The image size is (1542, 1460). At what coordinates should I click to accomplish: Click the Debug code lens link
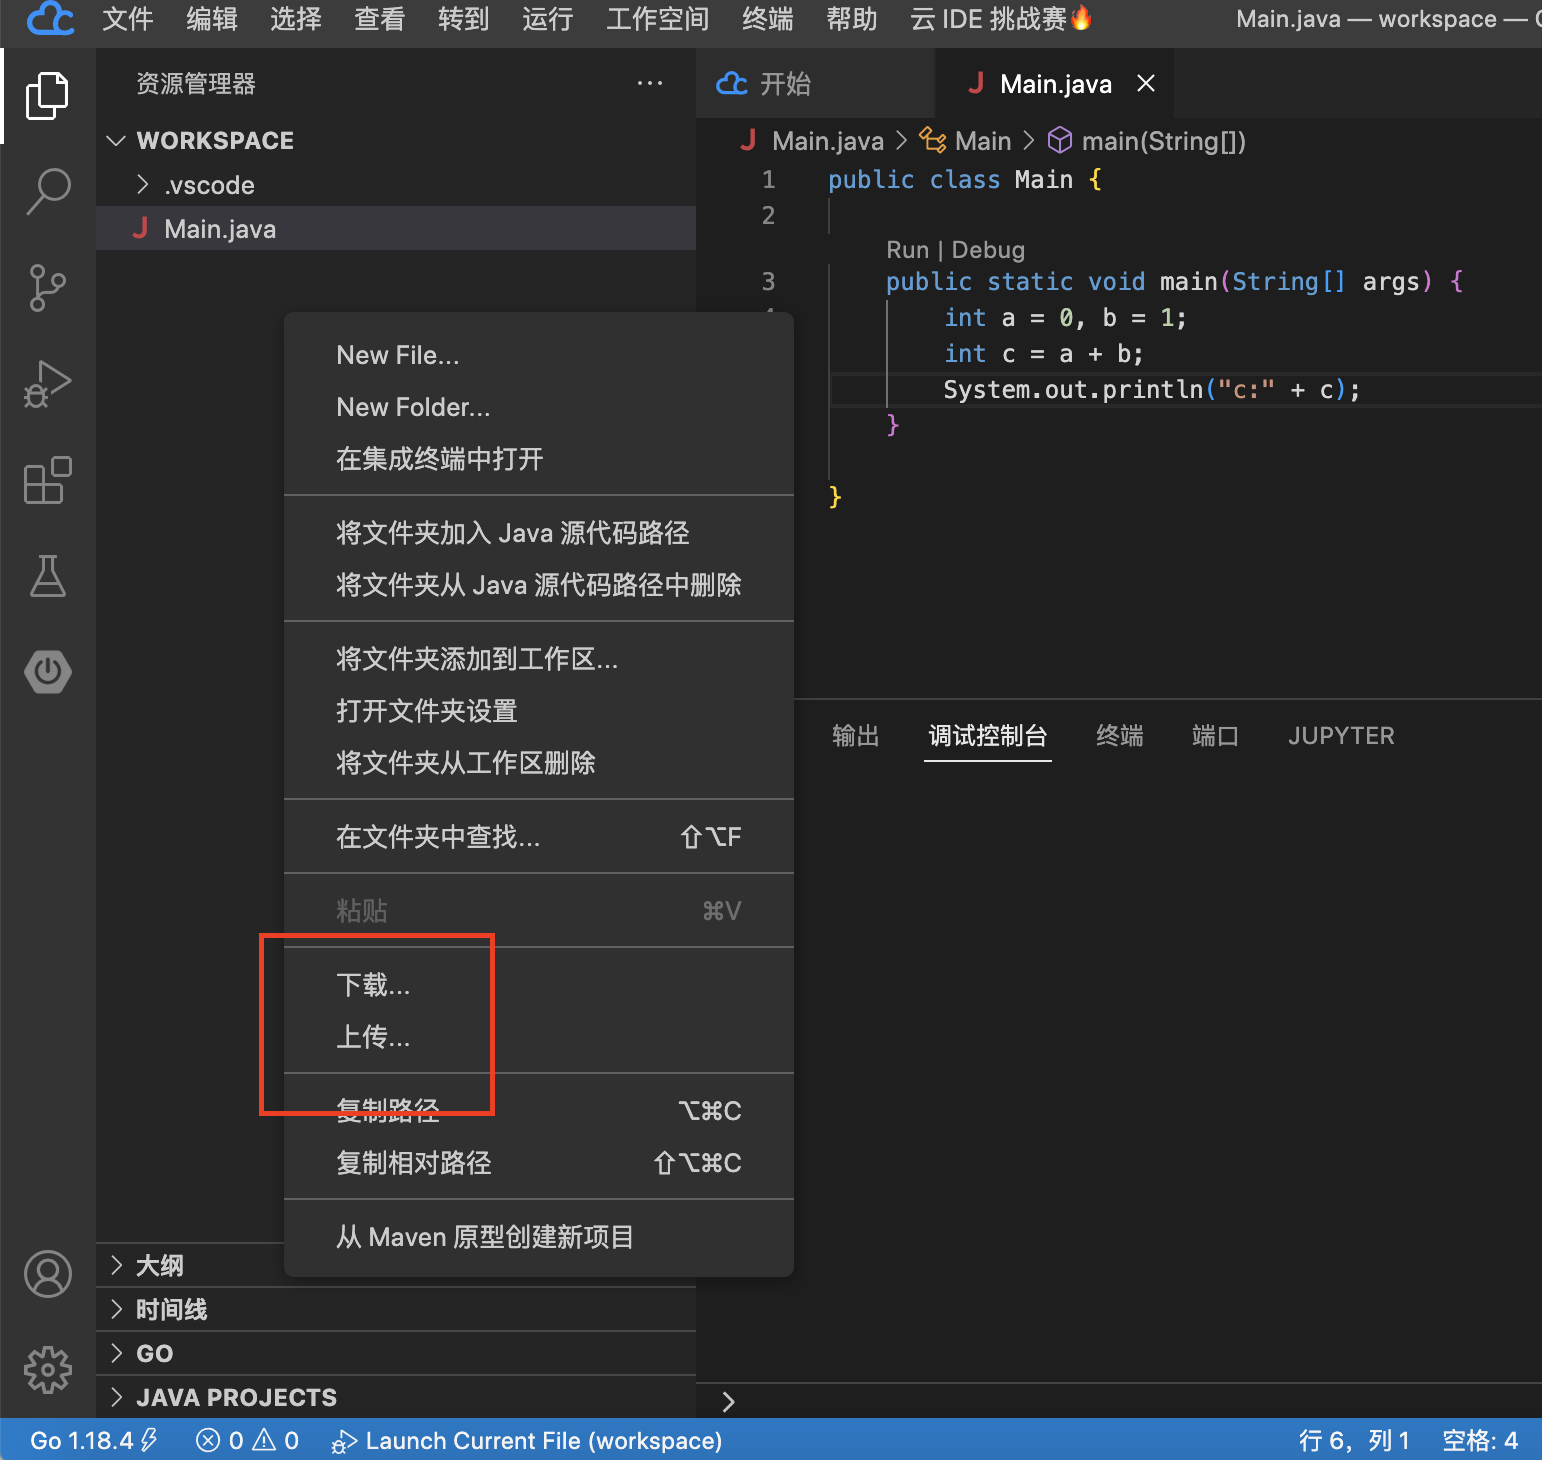point(988,250)
